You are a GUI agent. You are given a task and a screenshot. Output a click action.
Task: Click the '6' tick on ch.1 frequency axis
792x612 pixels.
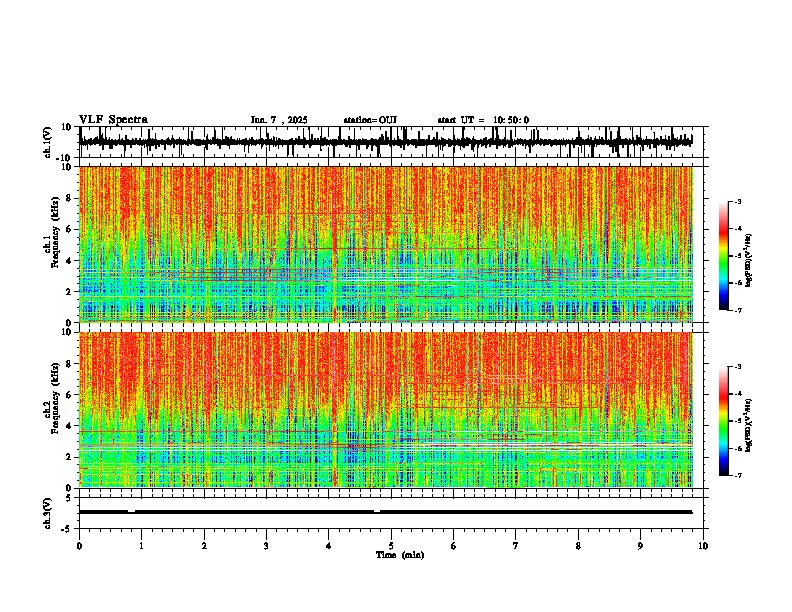(69, 229)
